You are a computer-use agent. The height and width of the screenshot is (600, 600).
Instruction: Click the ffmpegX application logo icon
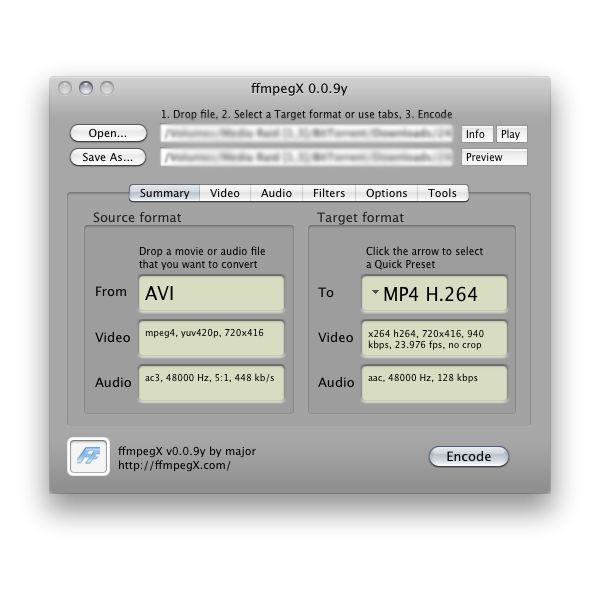click(88, 457)
